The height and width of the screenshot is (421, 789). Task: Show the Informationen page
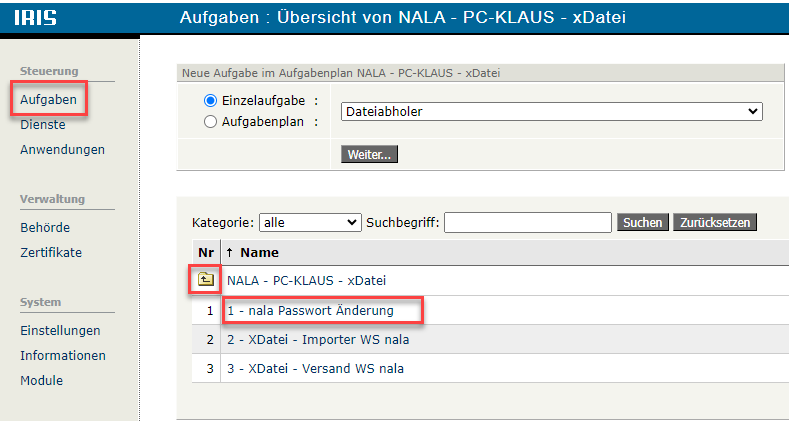coord(63,356)
